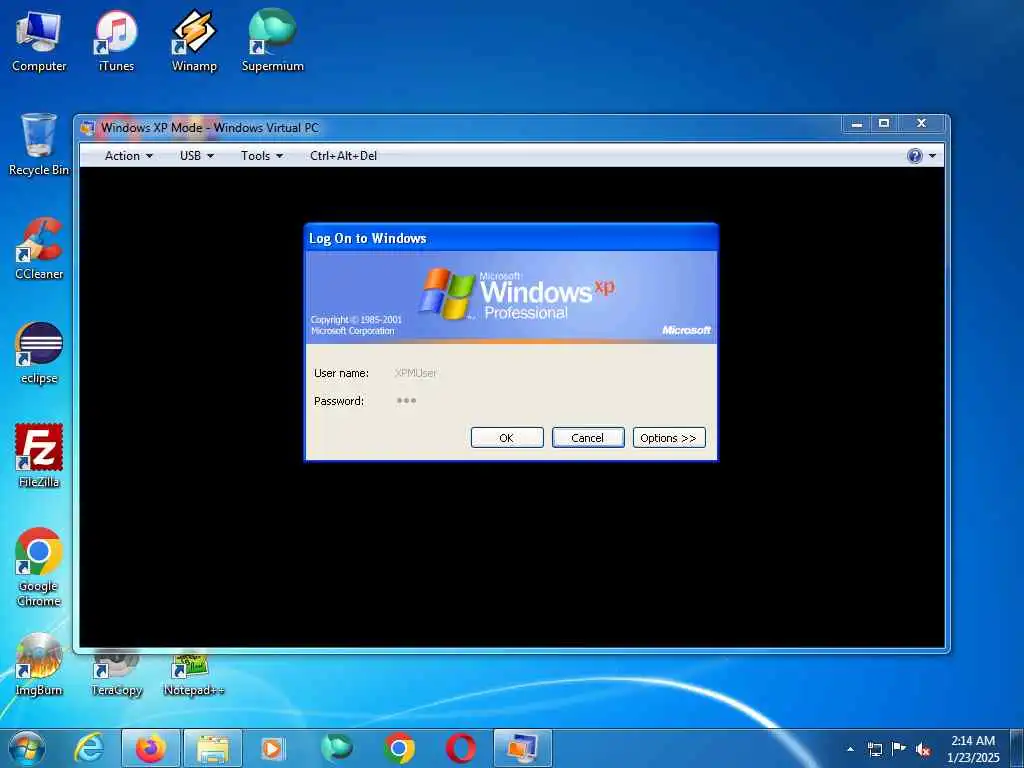
Task: Launch Internet Explorer from the taskbar
Action: [x=89, y=748]
